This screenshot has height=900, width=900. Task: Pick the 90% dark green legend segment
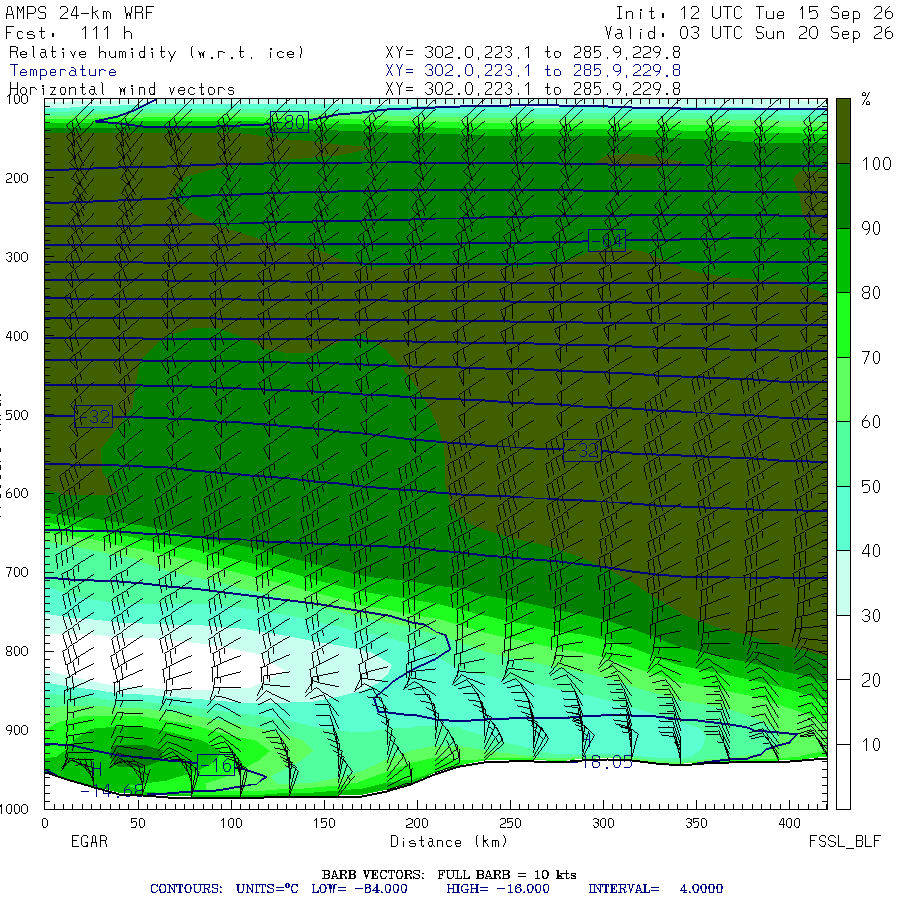click(843, 196)
